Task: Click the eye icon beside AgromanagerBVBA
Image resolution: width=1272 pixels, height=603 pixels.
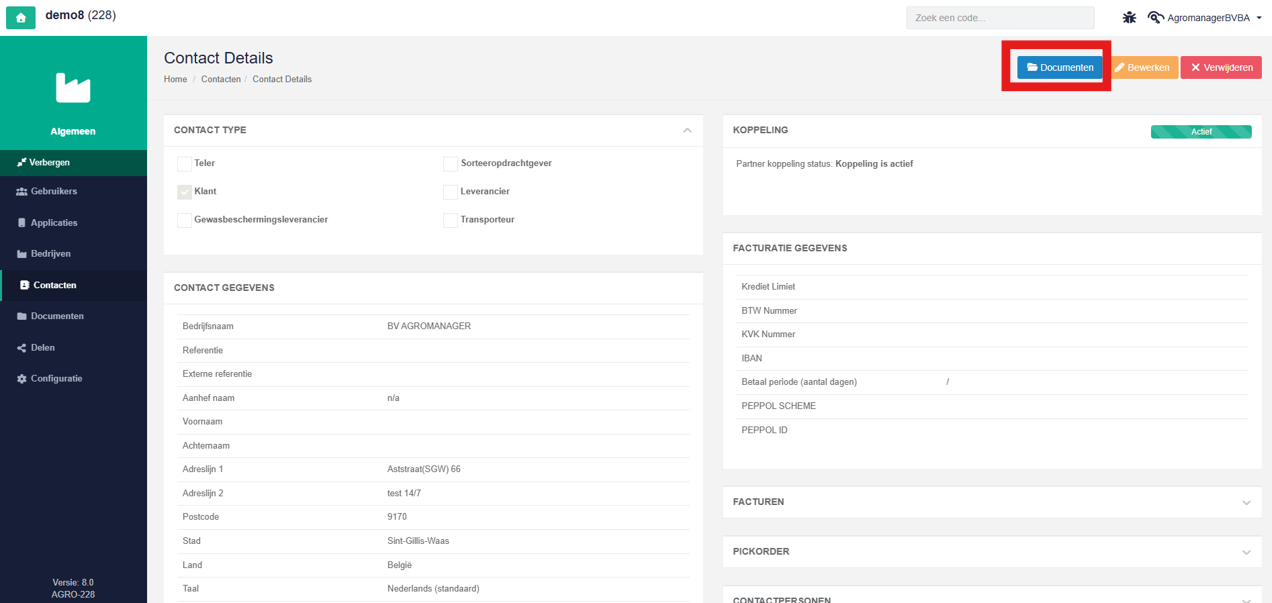Action: 1155,17
